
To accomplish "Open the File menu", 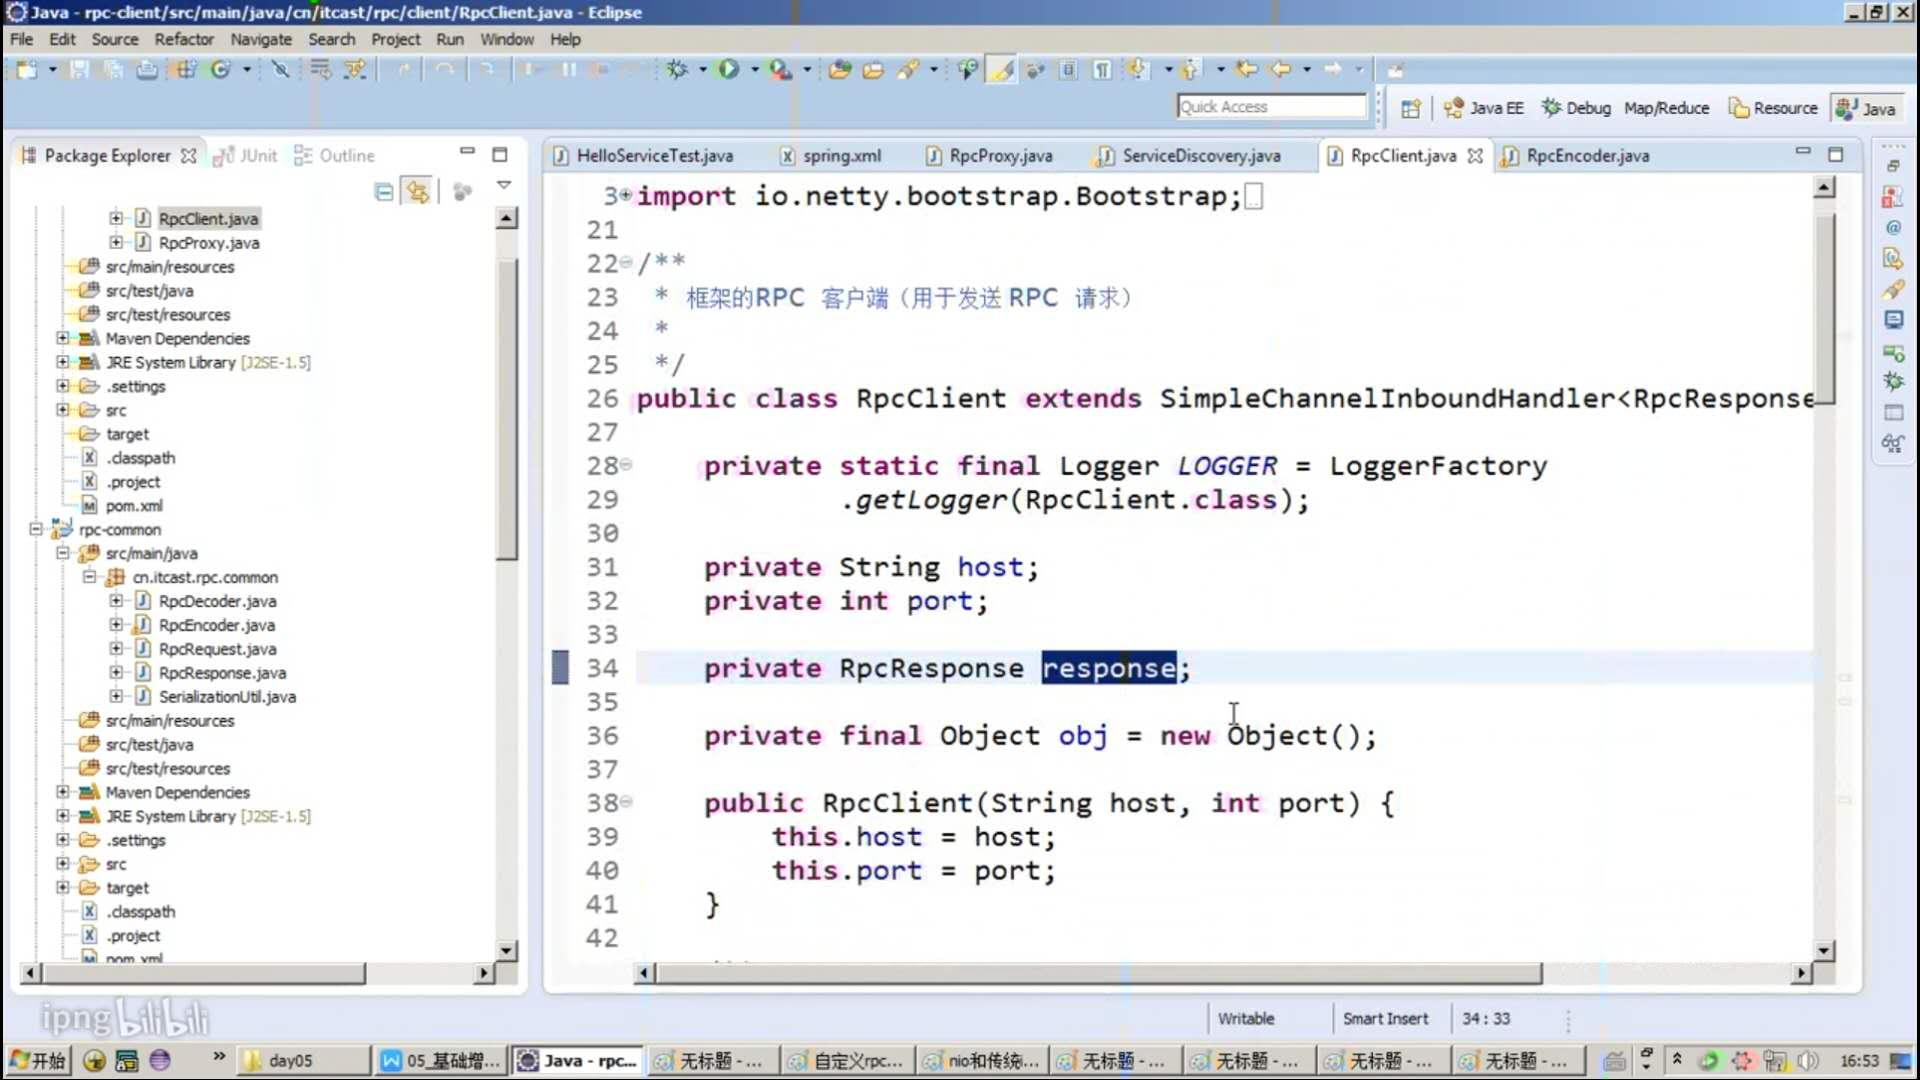I will coord(21,39).
